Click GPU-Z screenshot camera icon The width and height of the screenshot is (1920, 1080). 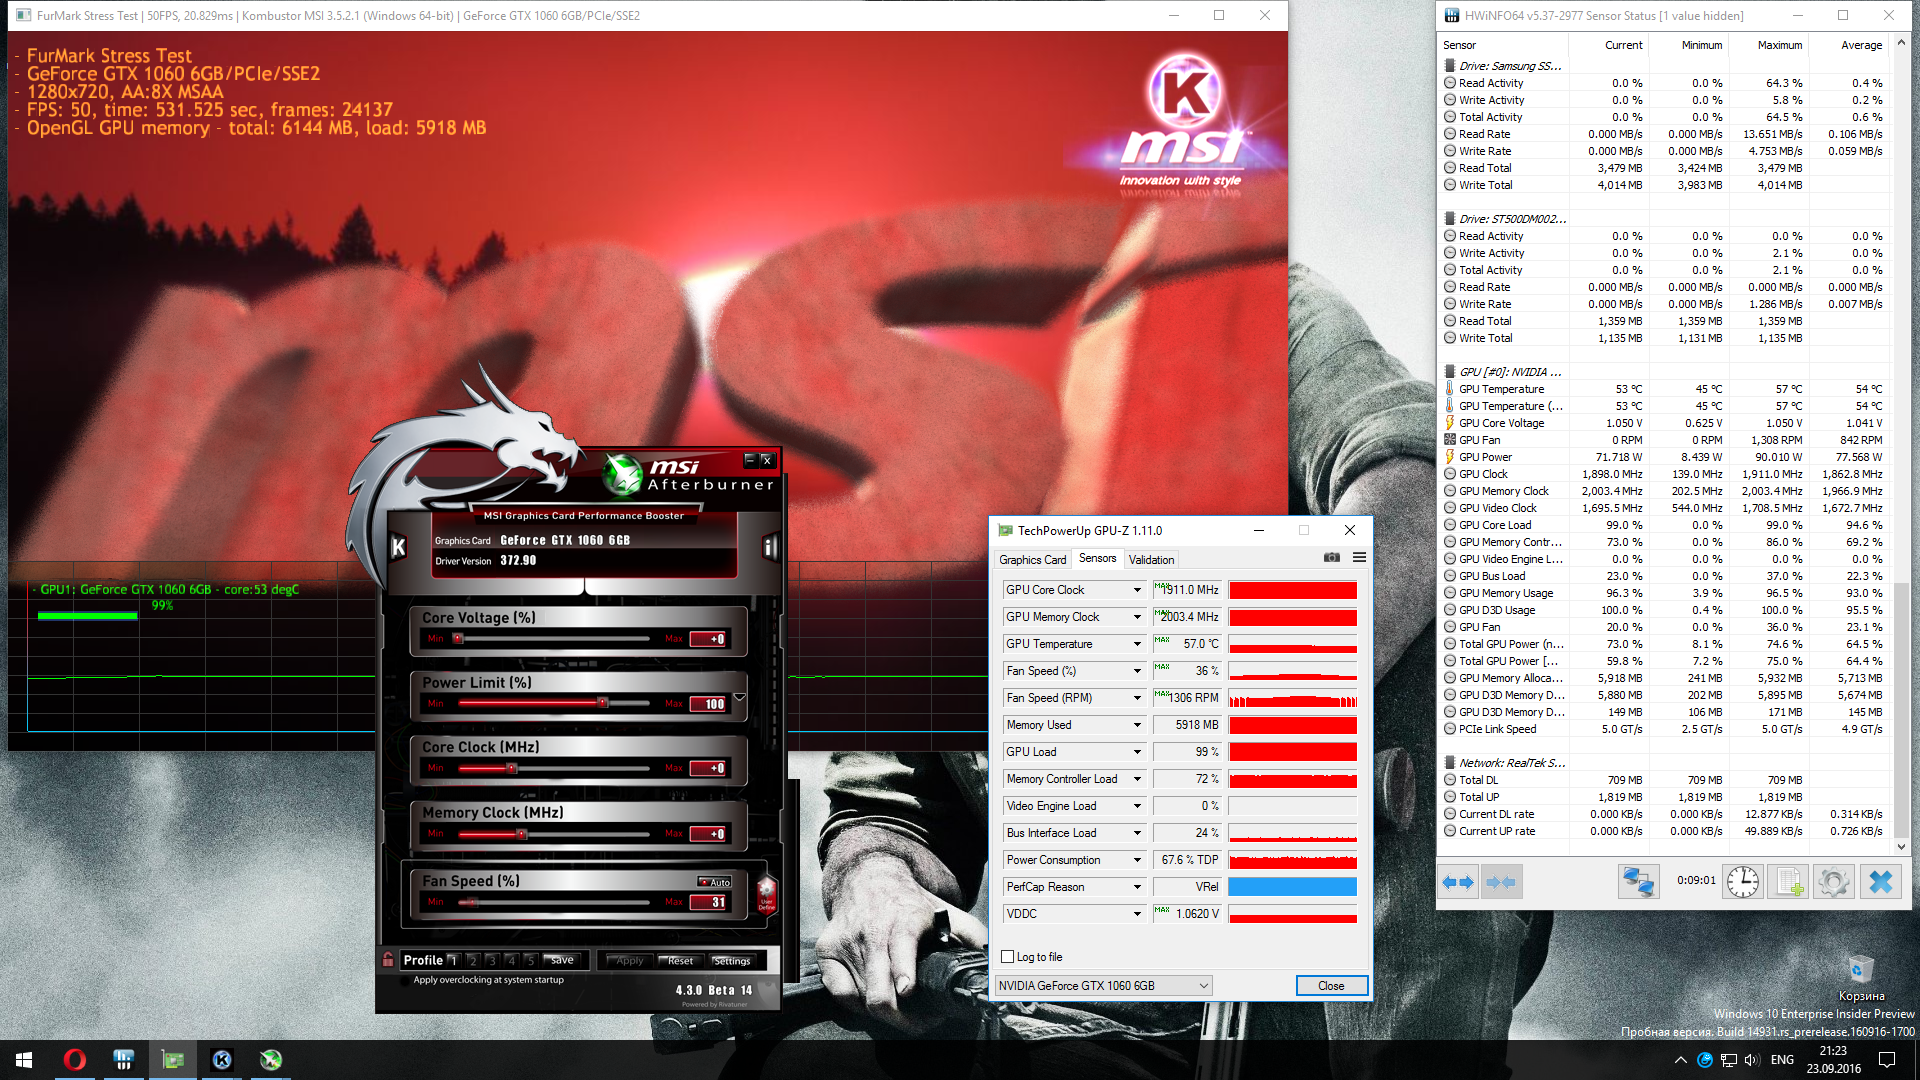tap(1332, 558)
